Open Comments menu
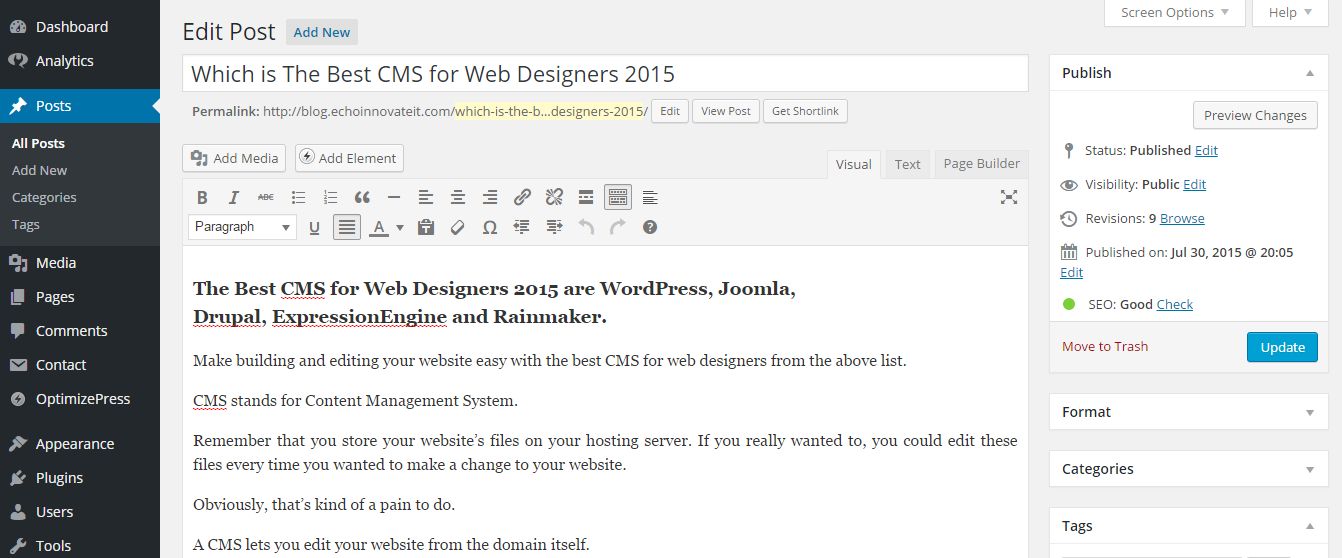The image size is (1342, 558). point(80,331)
